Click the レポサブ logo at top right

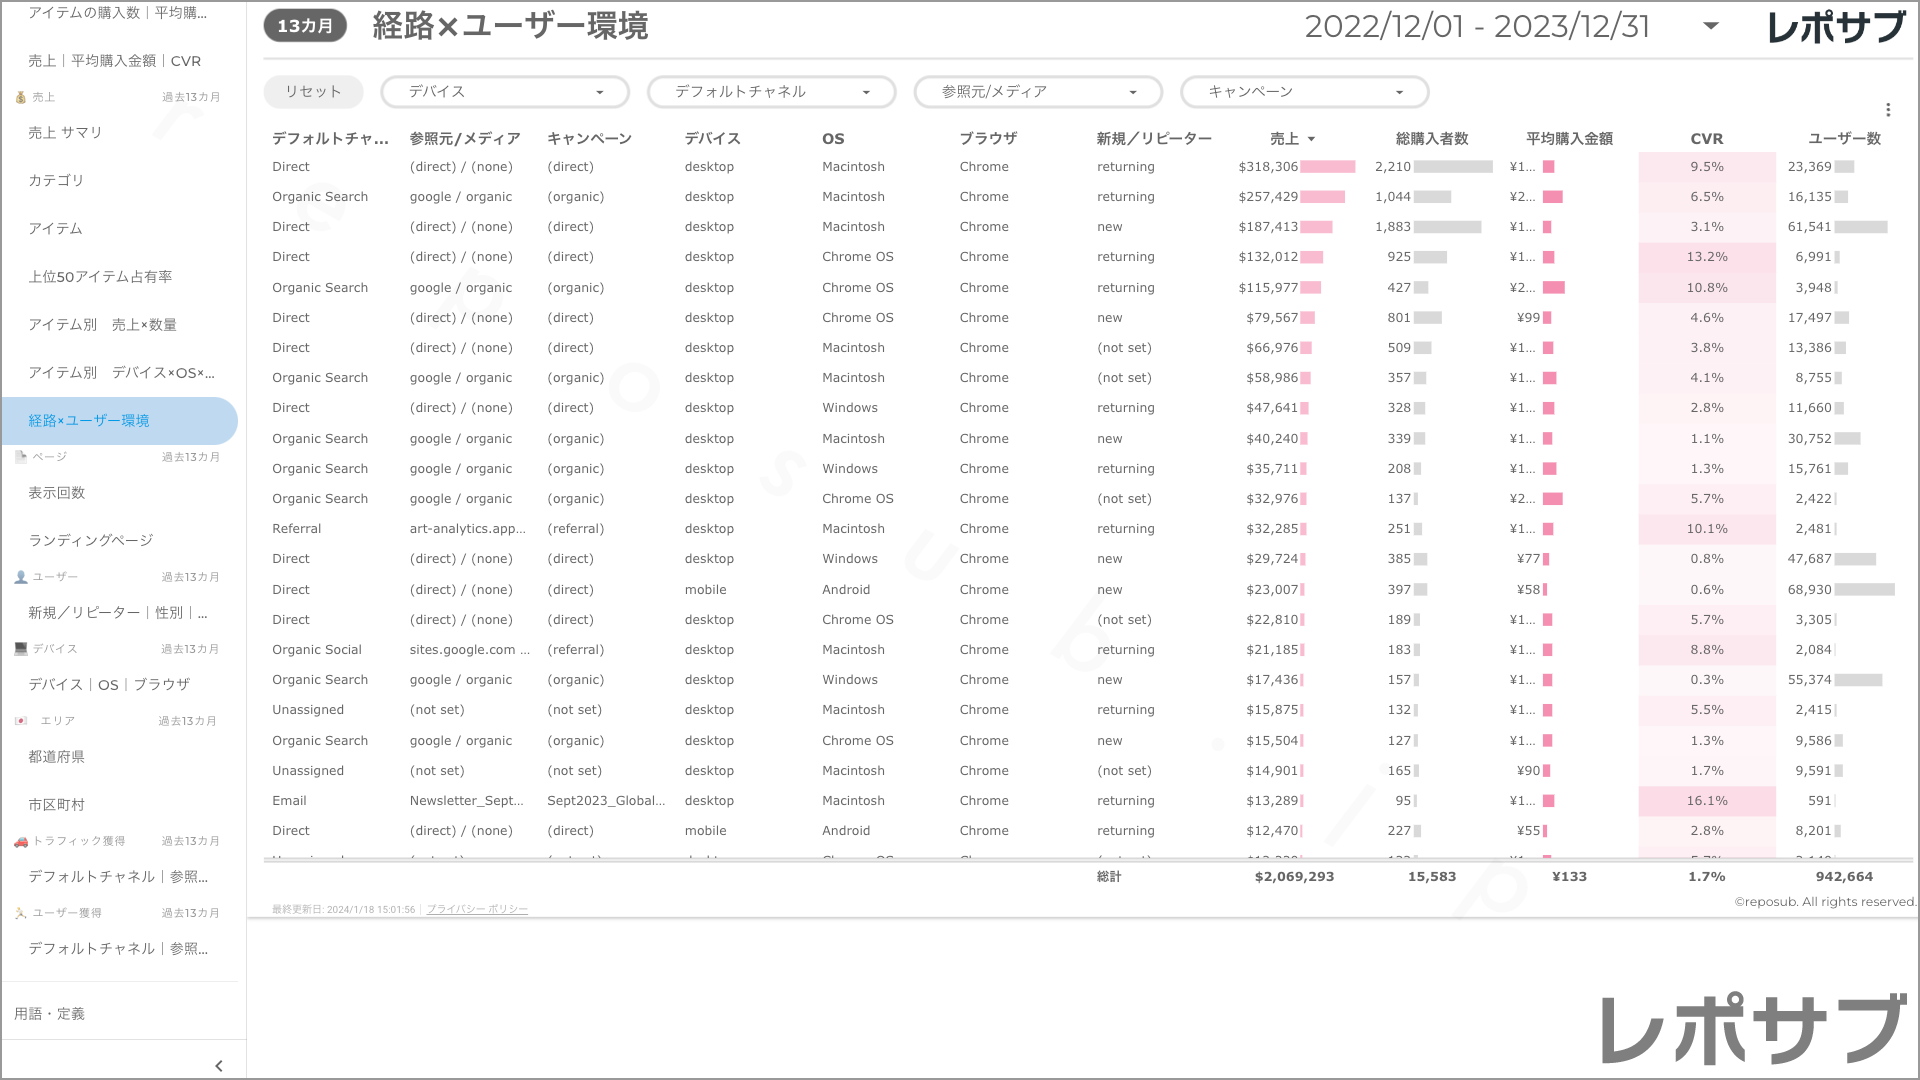tap(1836, 27)
